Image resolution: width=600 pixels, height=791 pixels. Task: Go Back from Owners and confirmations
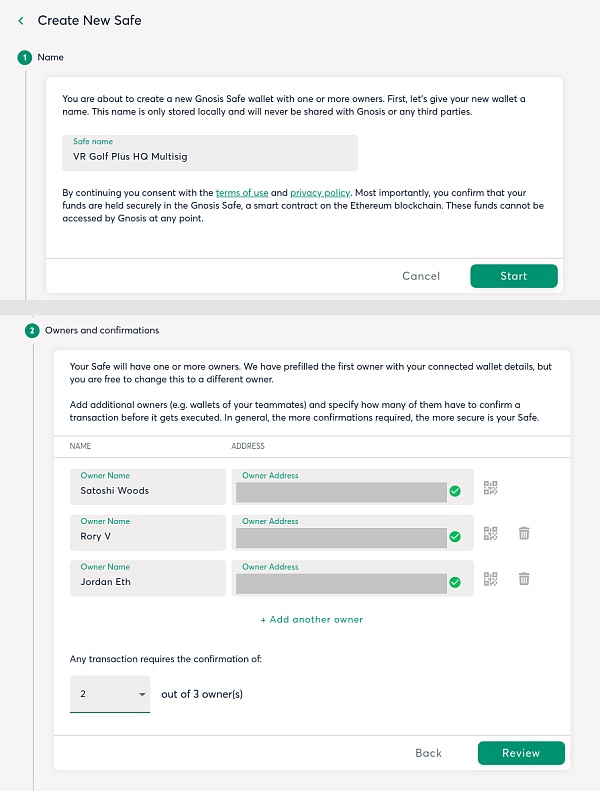(429, 753)
